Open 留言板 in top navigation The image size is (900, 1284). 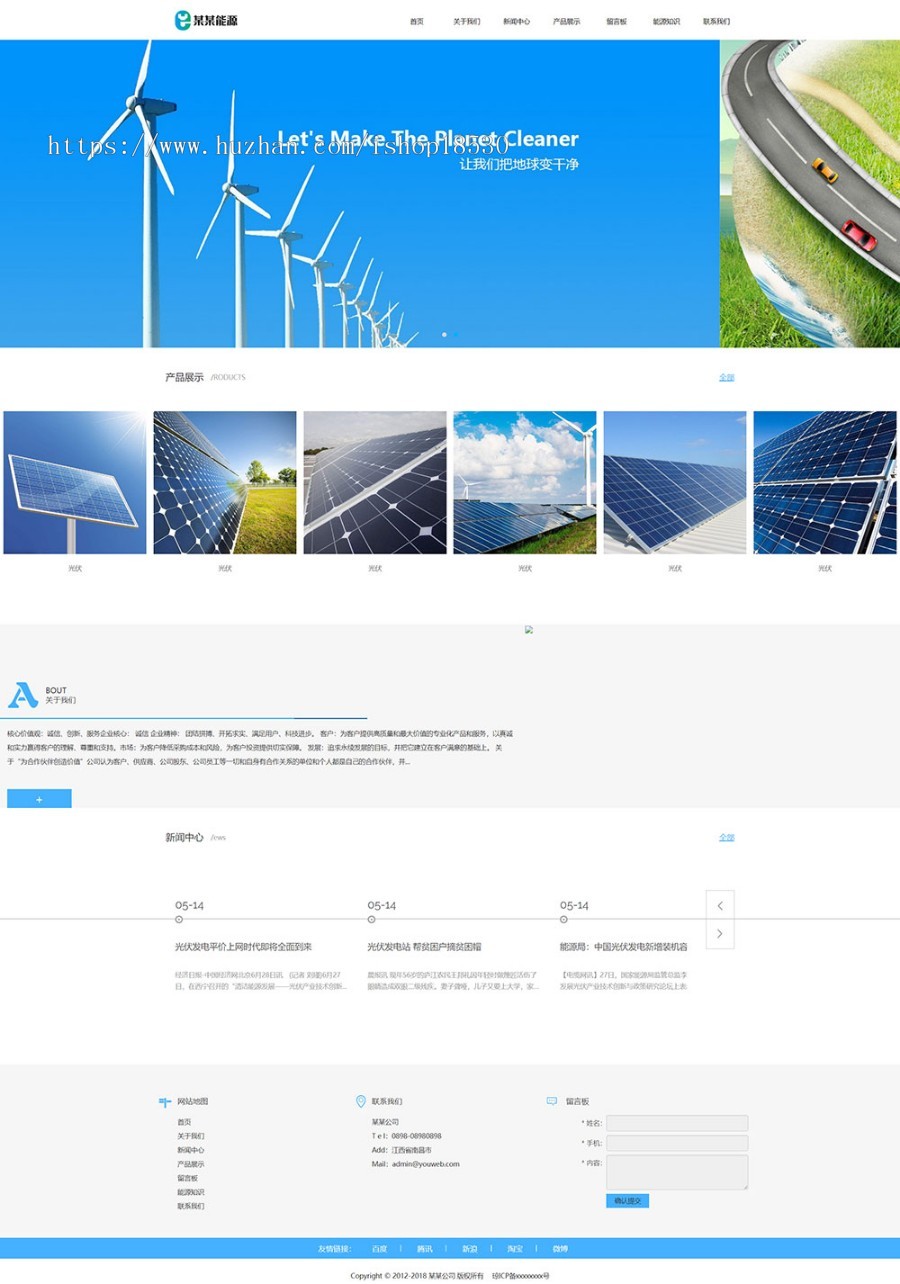pyautogui.click(x=616, y=21)
